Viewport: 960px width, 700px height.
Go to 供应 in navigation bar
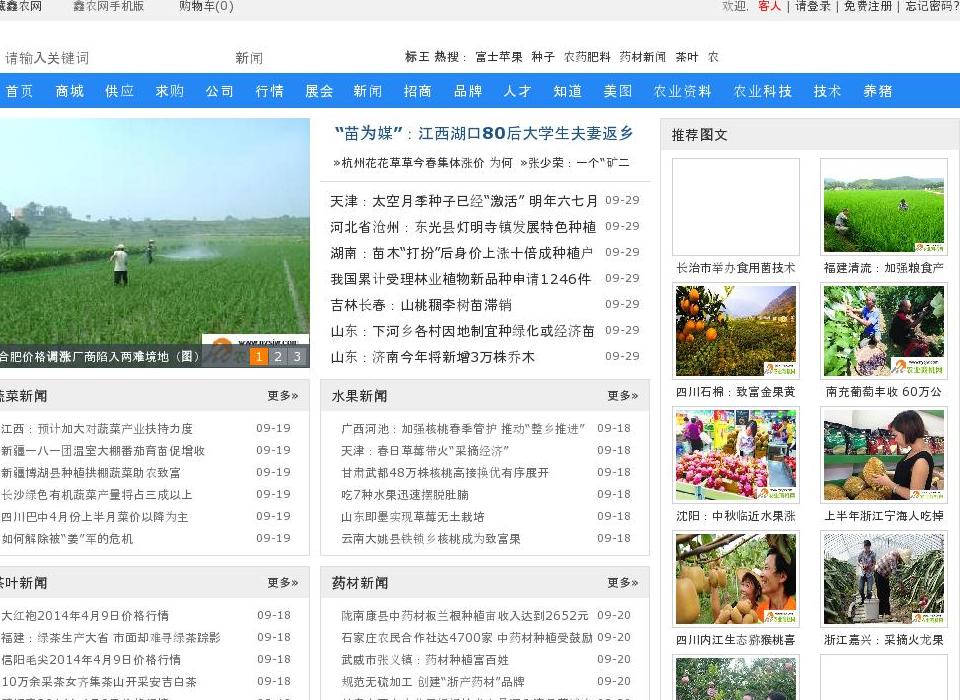119,91
